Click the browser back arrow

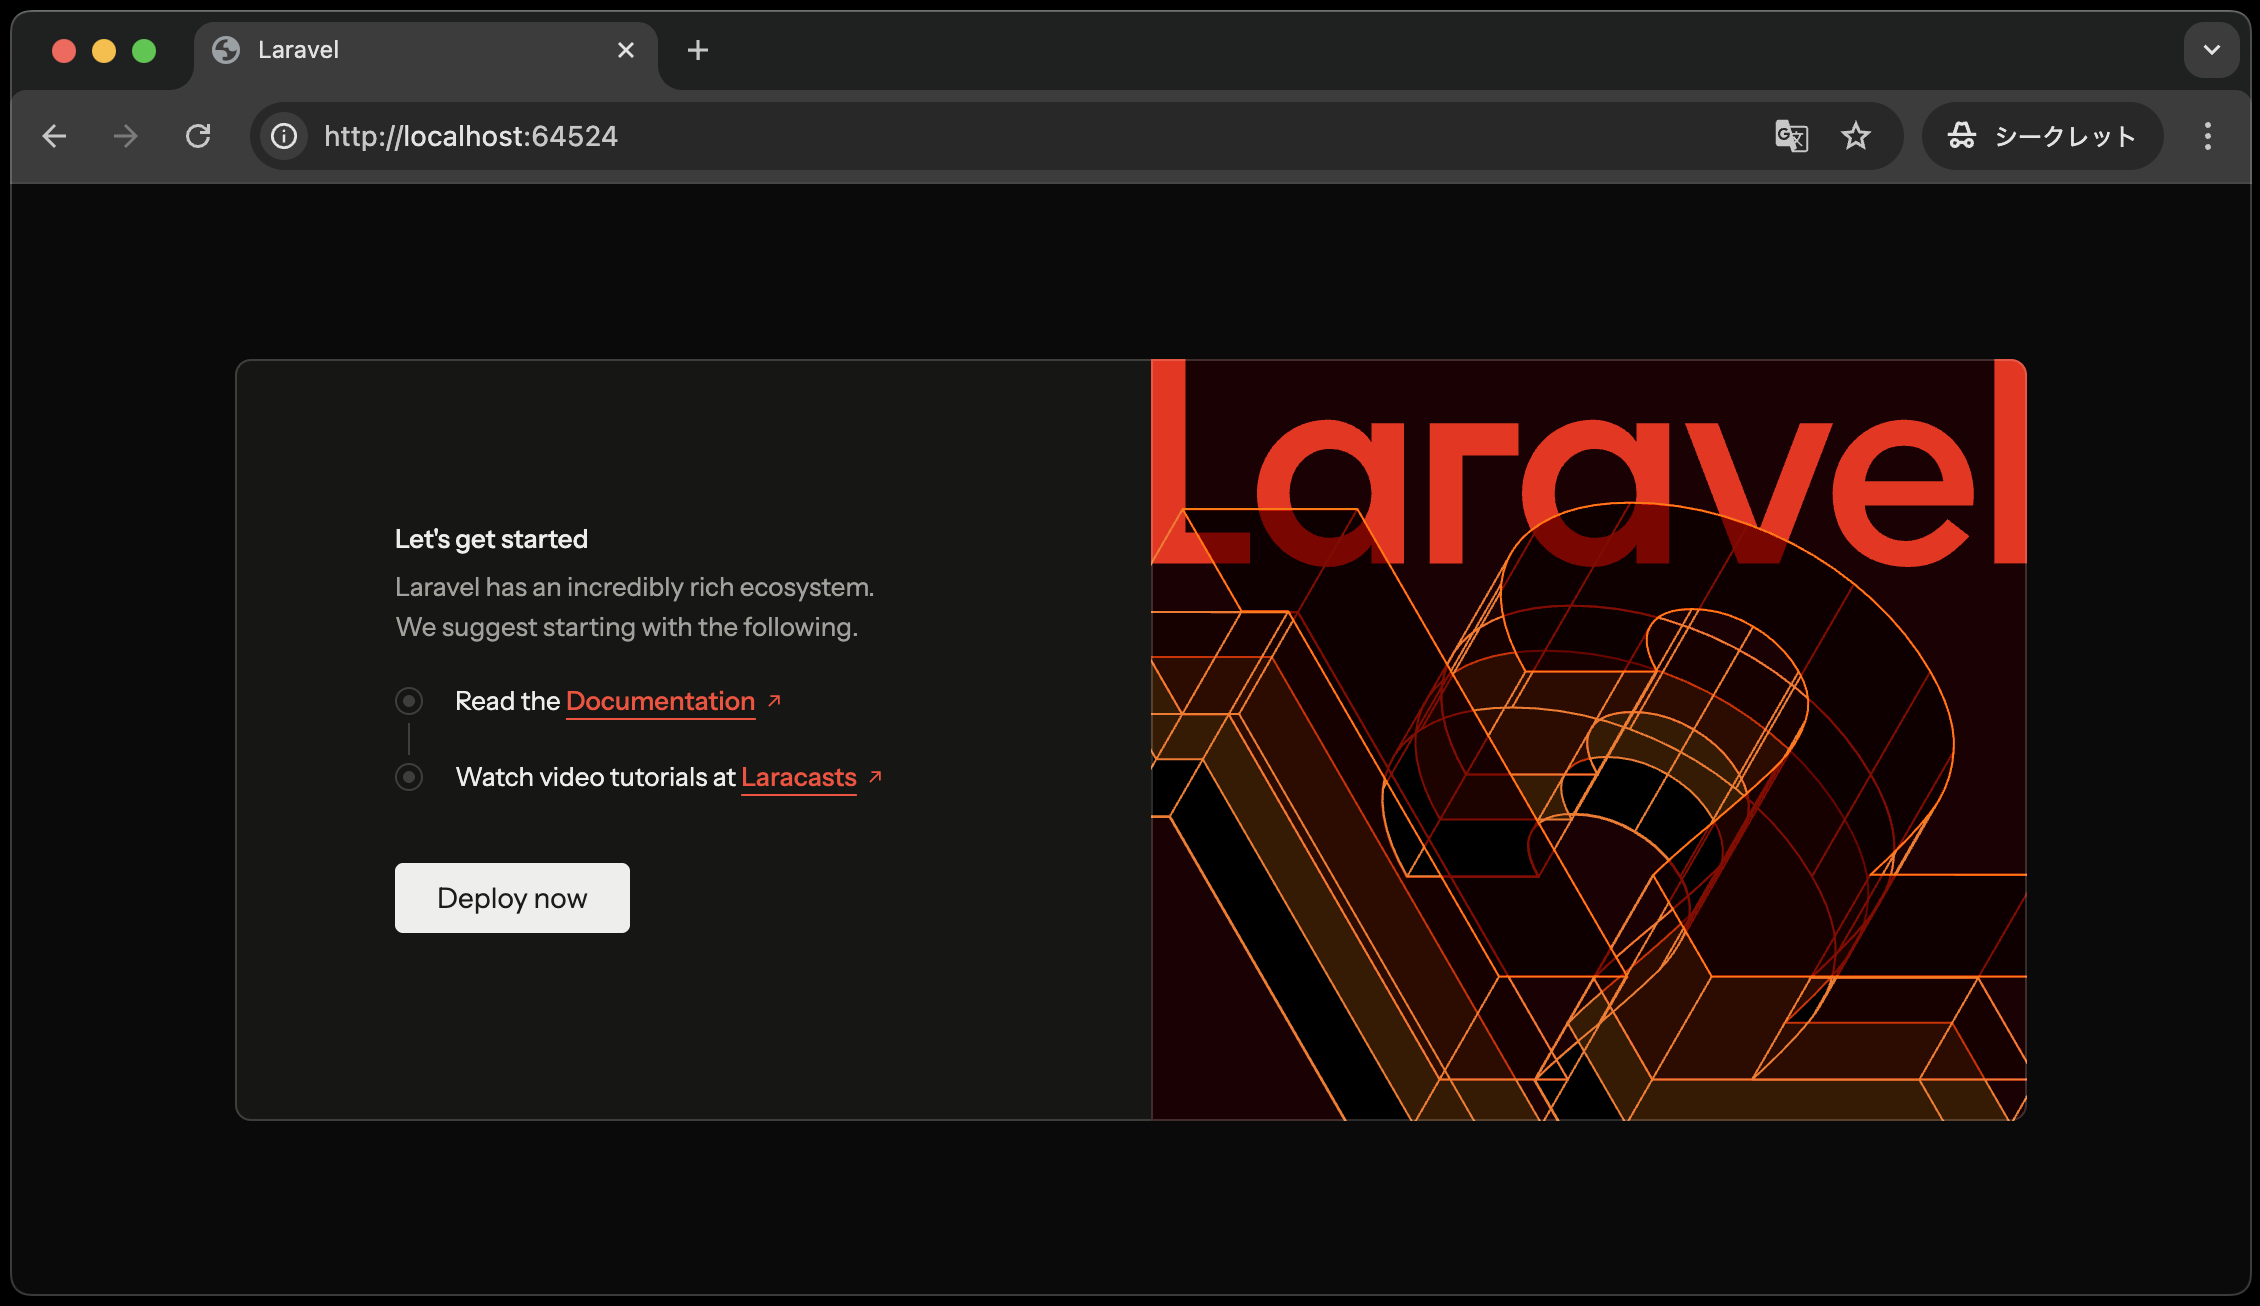coord(55,136)
